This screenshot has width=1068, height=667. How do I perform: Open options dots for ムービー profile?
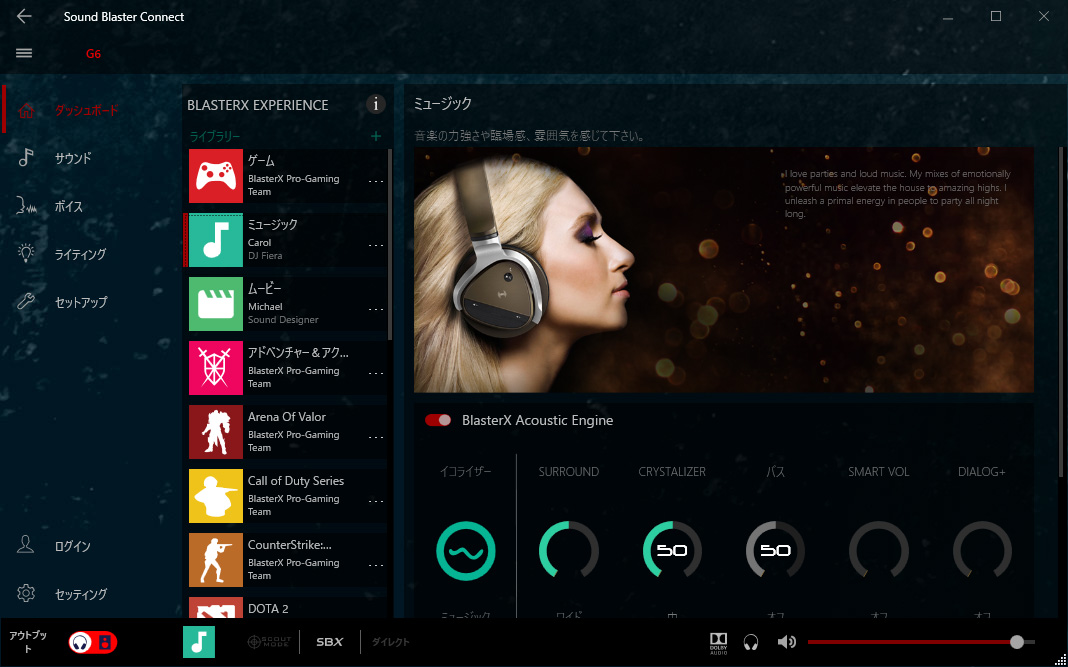[376, 309]
